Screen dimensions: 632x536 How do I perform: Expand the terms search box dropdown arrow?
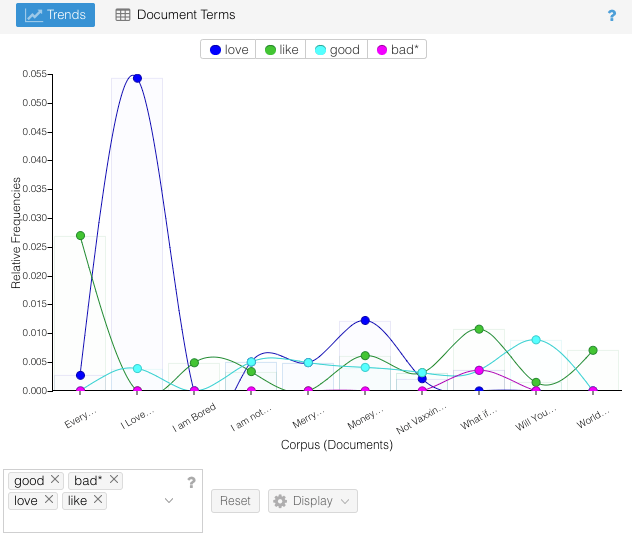[x=169, y=501]
